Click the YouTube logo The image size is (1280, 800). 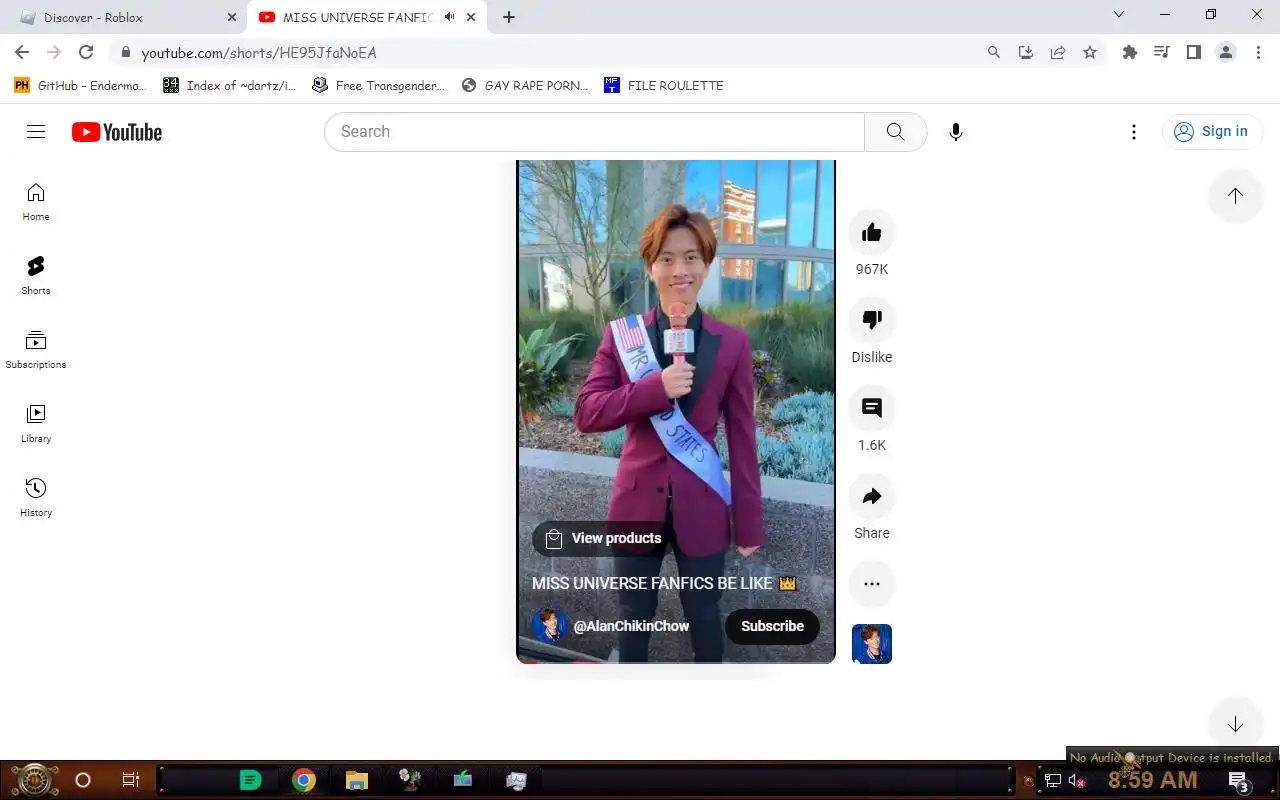click(117, 132)
